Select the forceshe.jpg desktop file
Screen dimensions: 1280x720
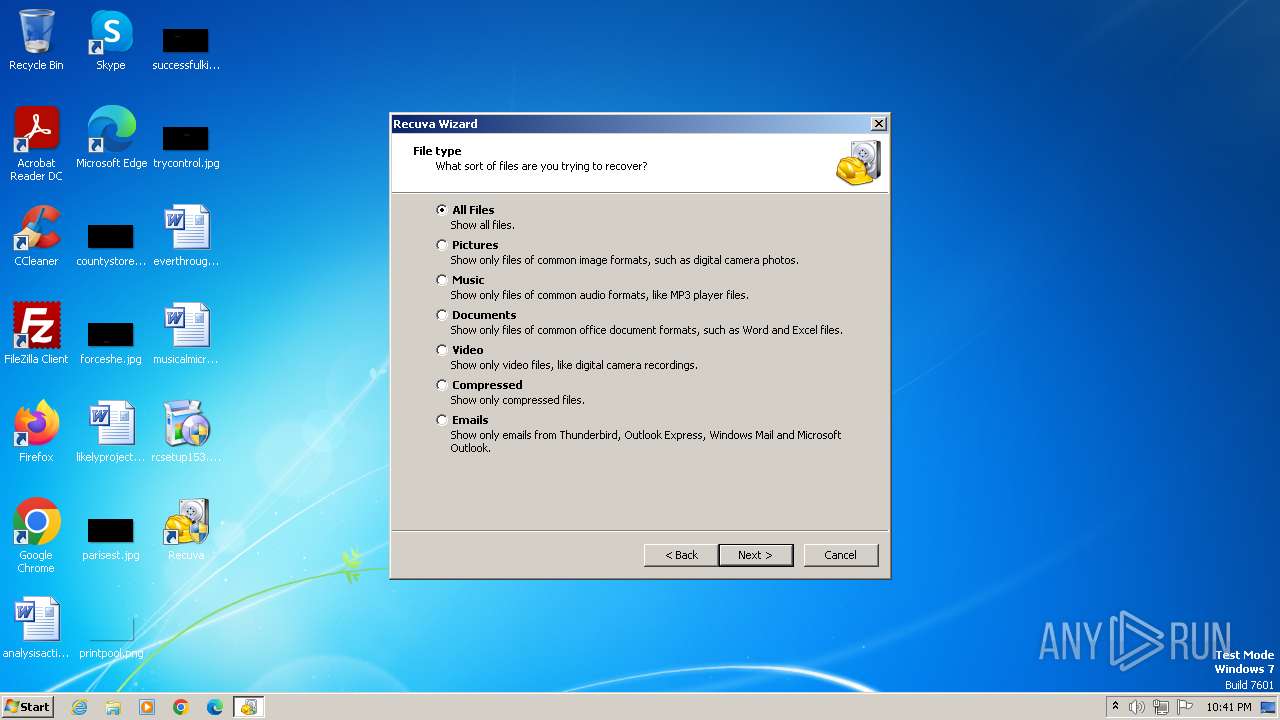[111, 342]
